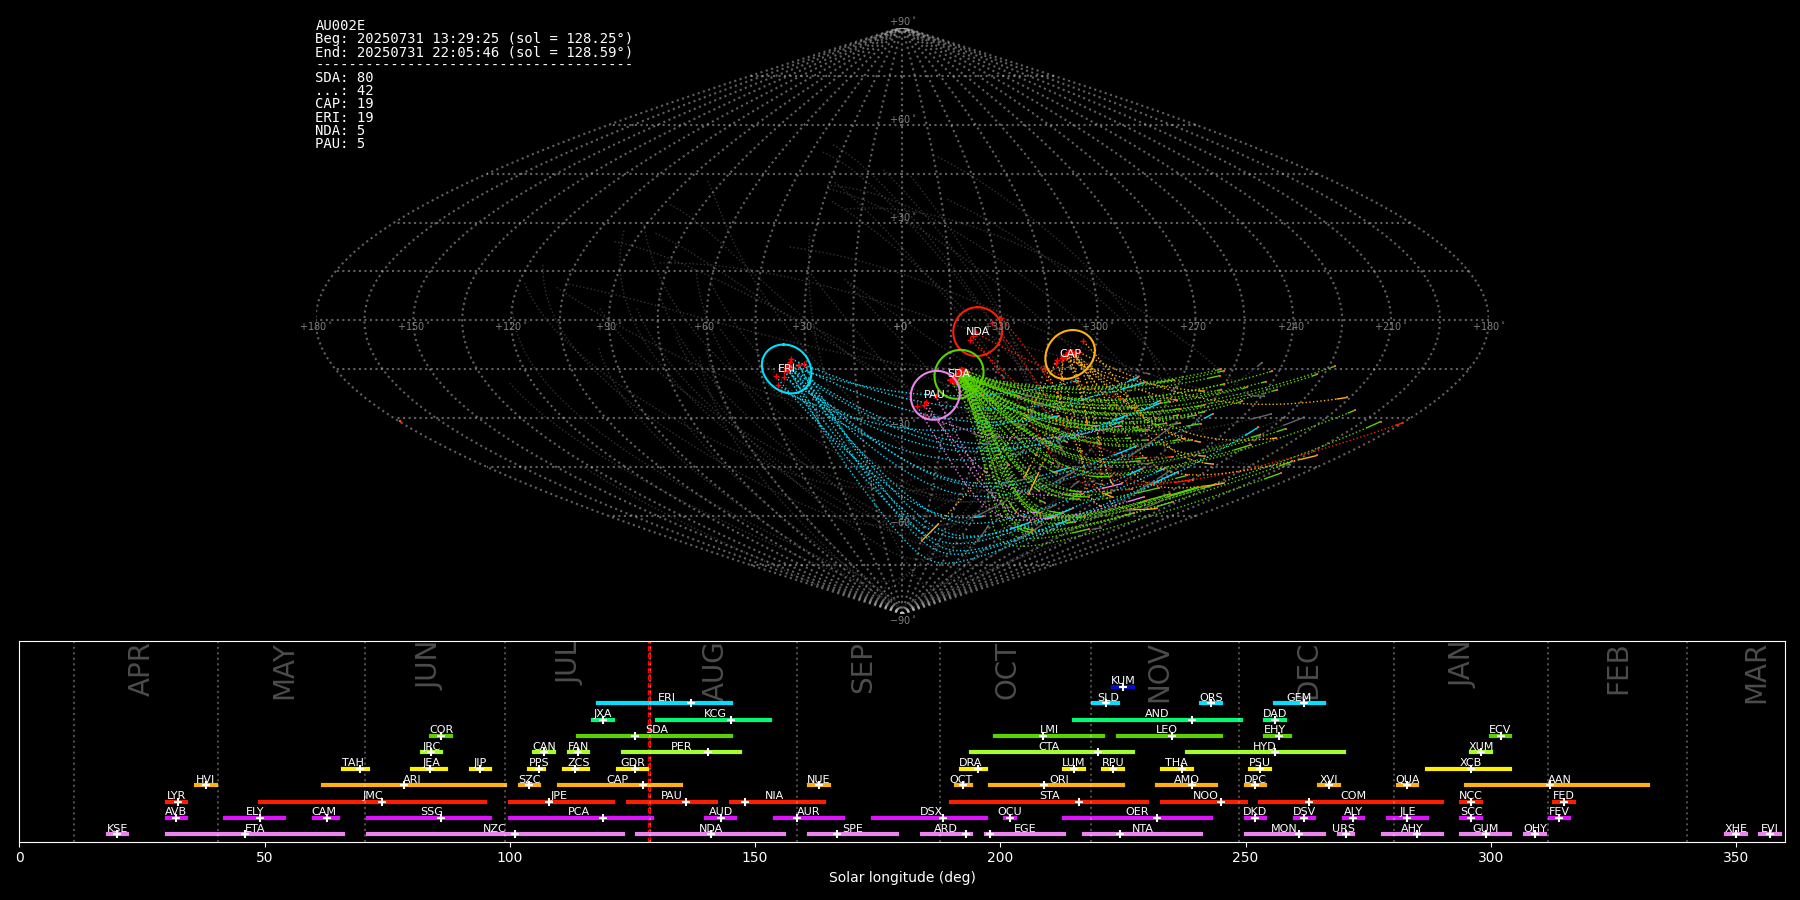Click the red dashed current-date marker on timeline

pos(649,741)
